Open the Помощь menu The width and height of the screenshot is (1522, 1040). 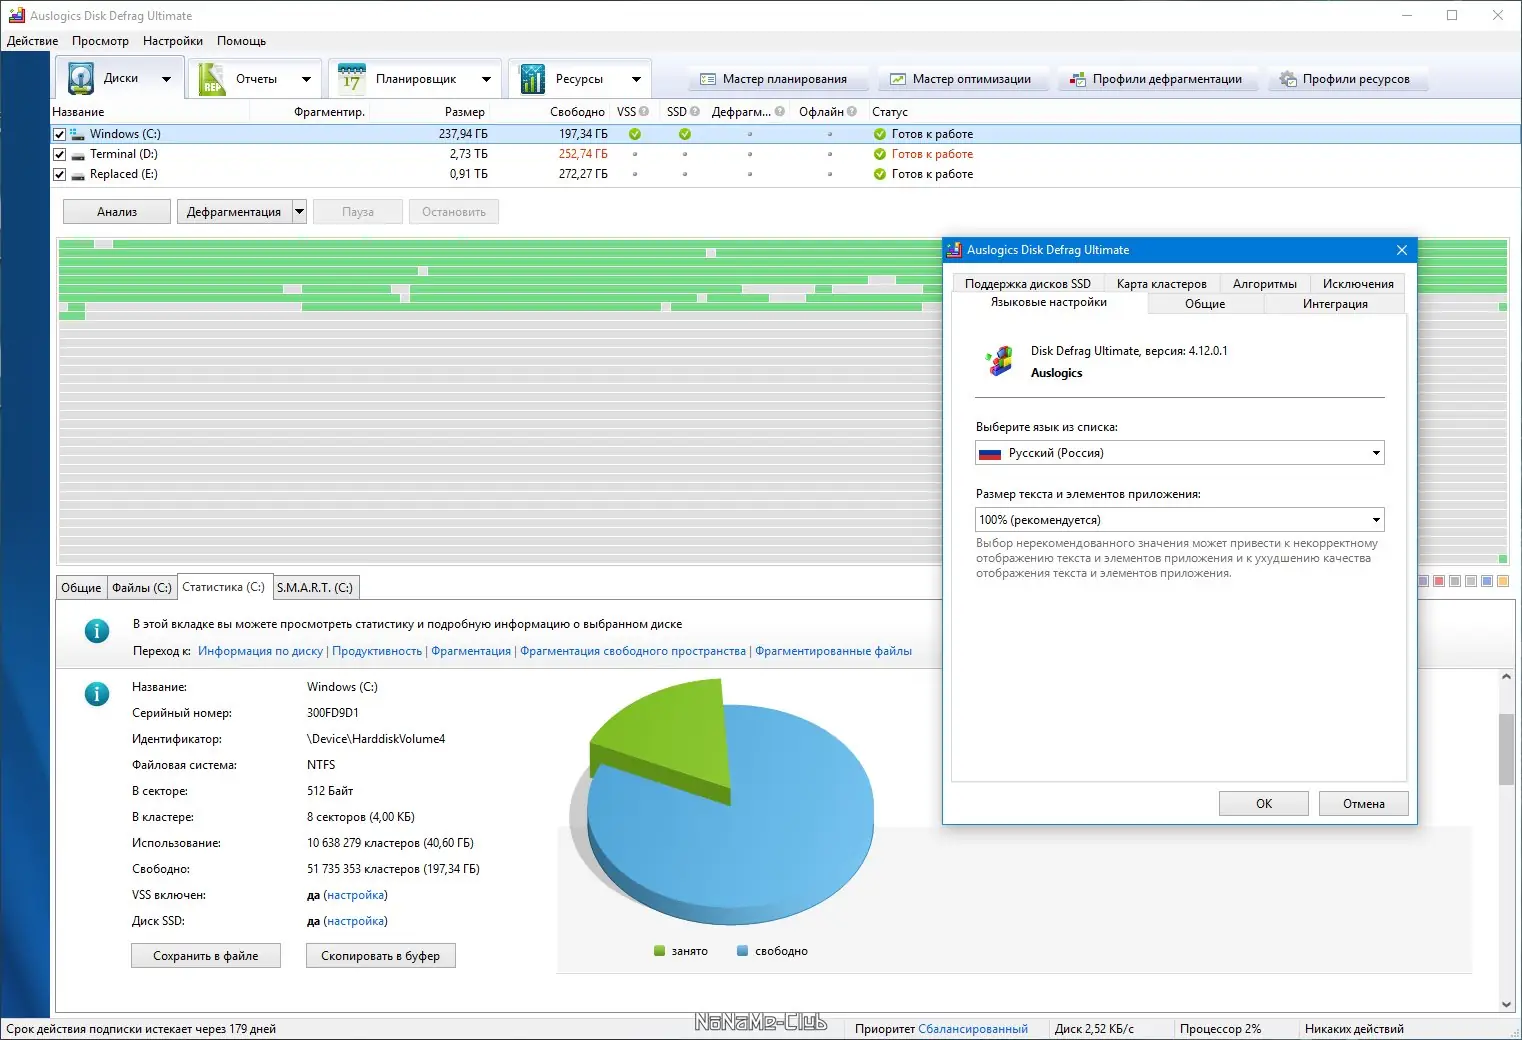pyautogui.click(x=241, y=41)
